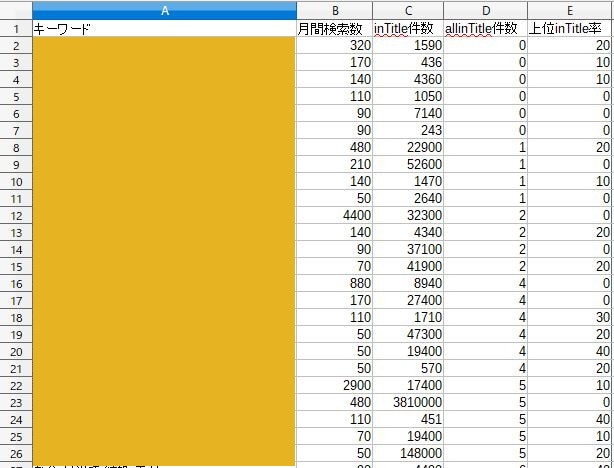Select cell with value 2640
This screenshot has width=614, height=468.
(408, 198)
